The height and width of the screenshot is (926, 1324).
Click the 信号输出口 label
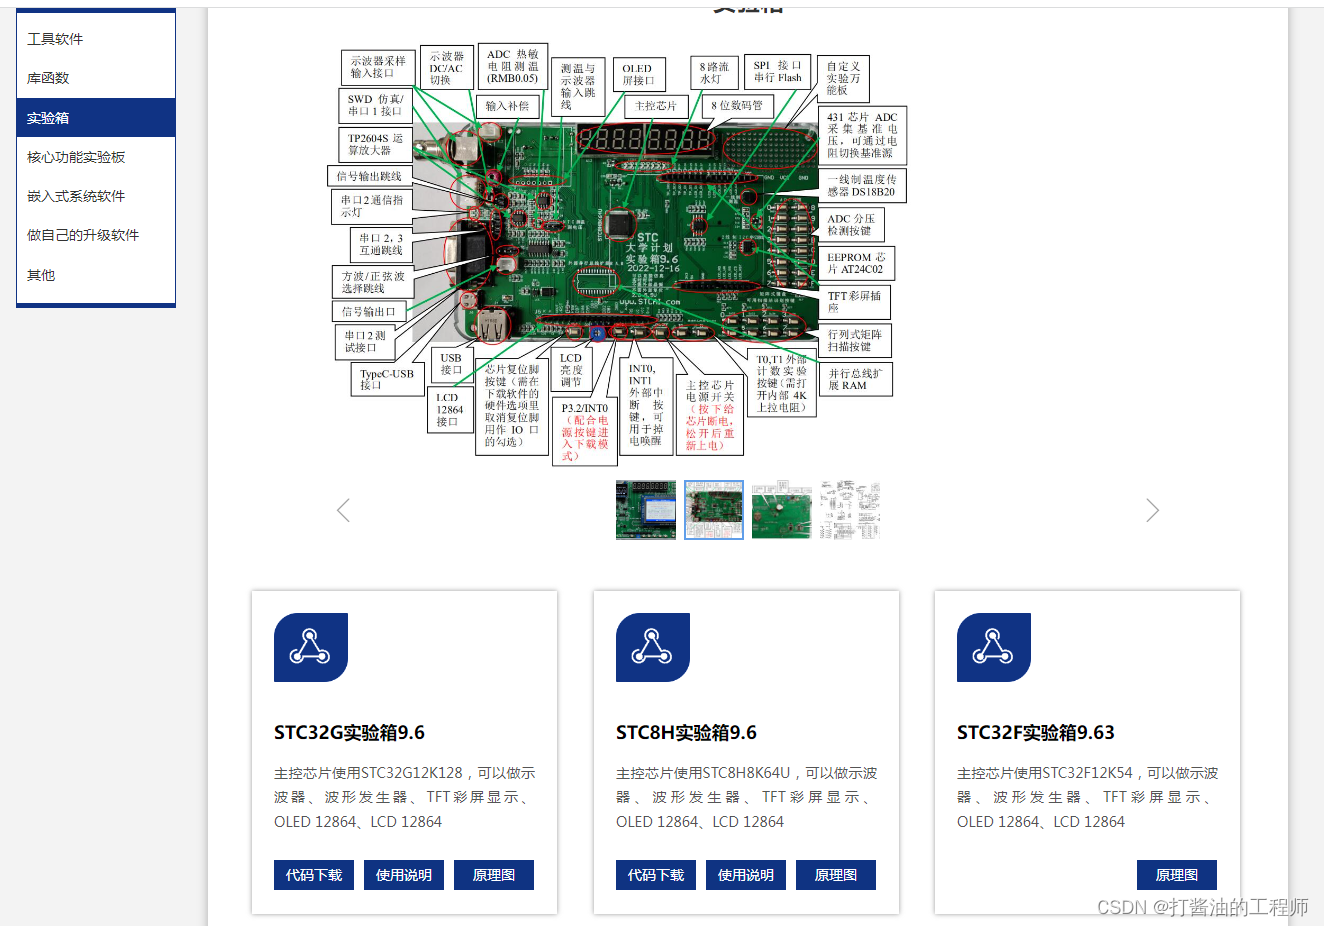369,311
